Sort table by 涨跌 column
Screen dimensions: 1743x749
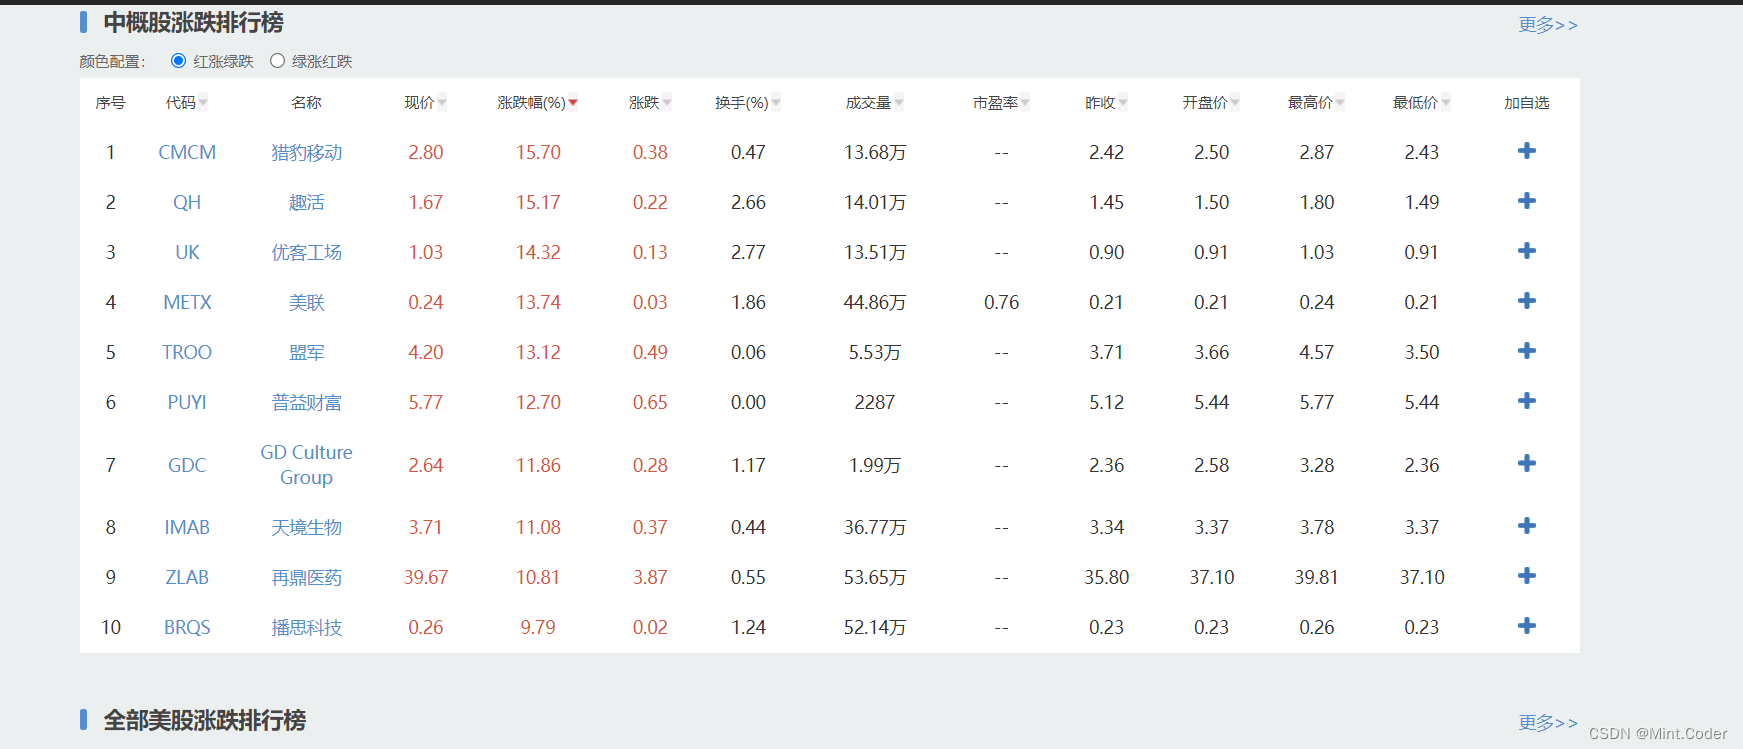[x=650, y=103]
